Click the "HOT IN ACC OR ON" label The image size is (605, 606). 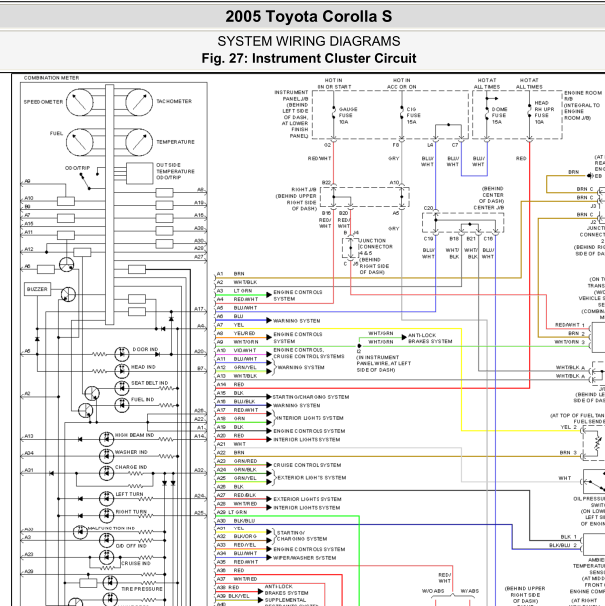pyautogui.click(x=402, y=84)
